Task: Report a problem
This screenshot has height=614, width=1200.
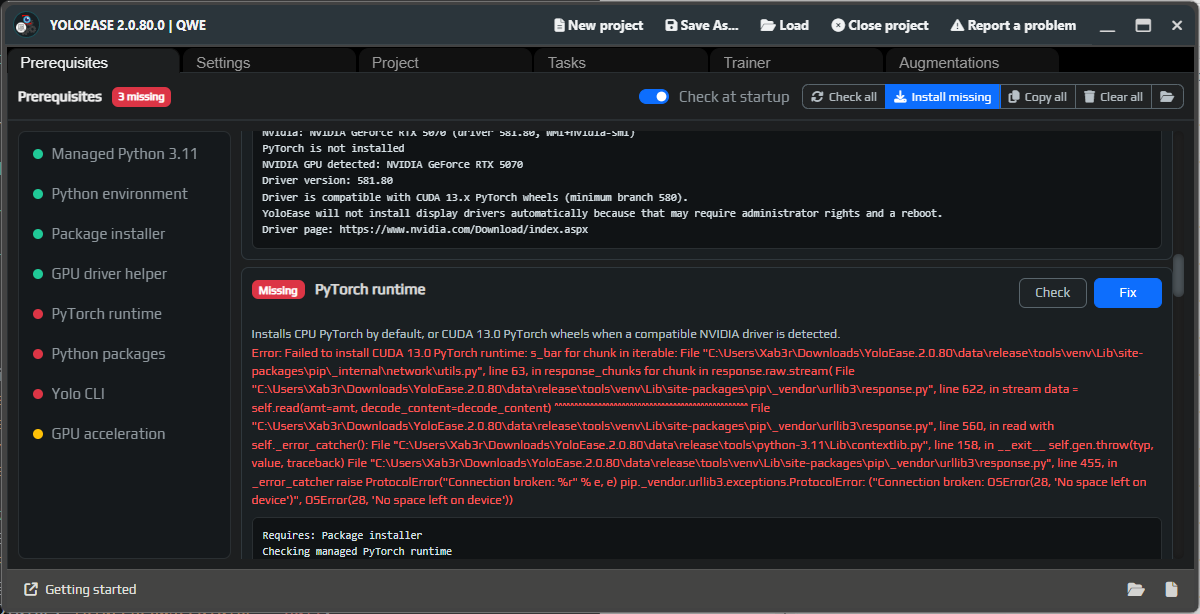Action: pos(1013,25)
